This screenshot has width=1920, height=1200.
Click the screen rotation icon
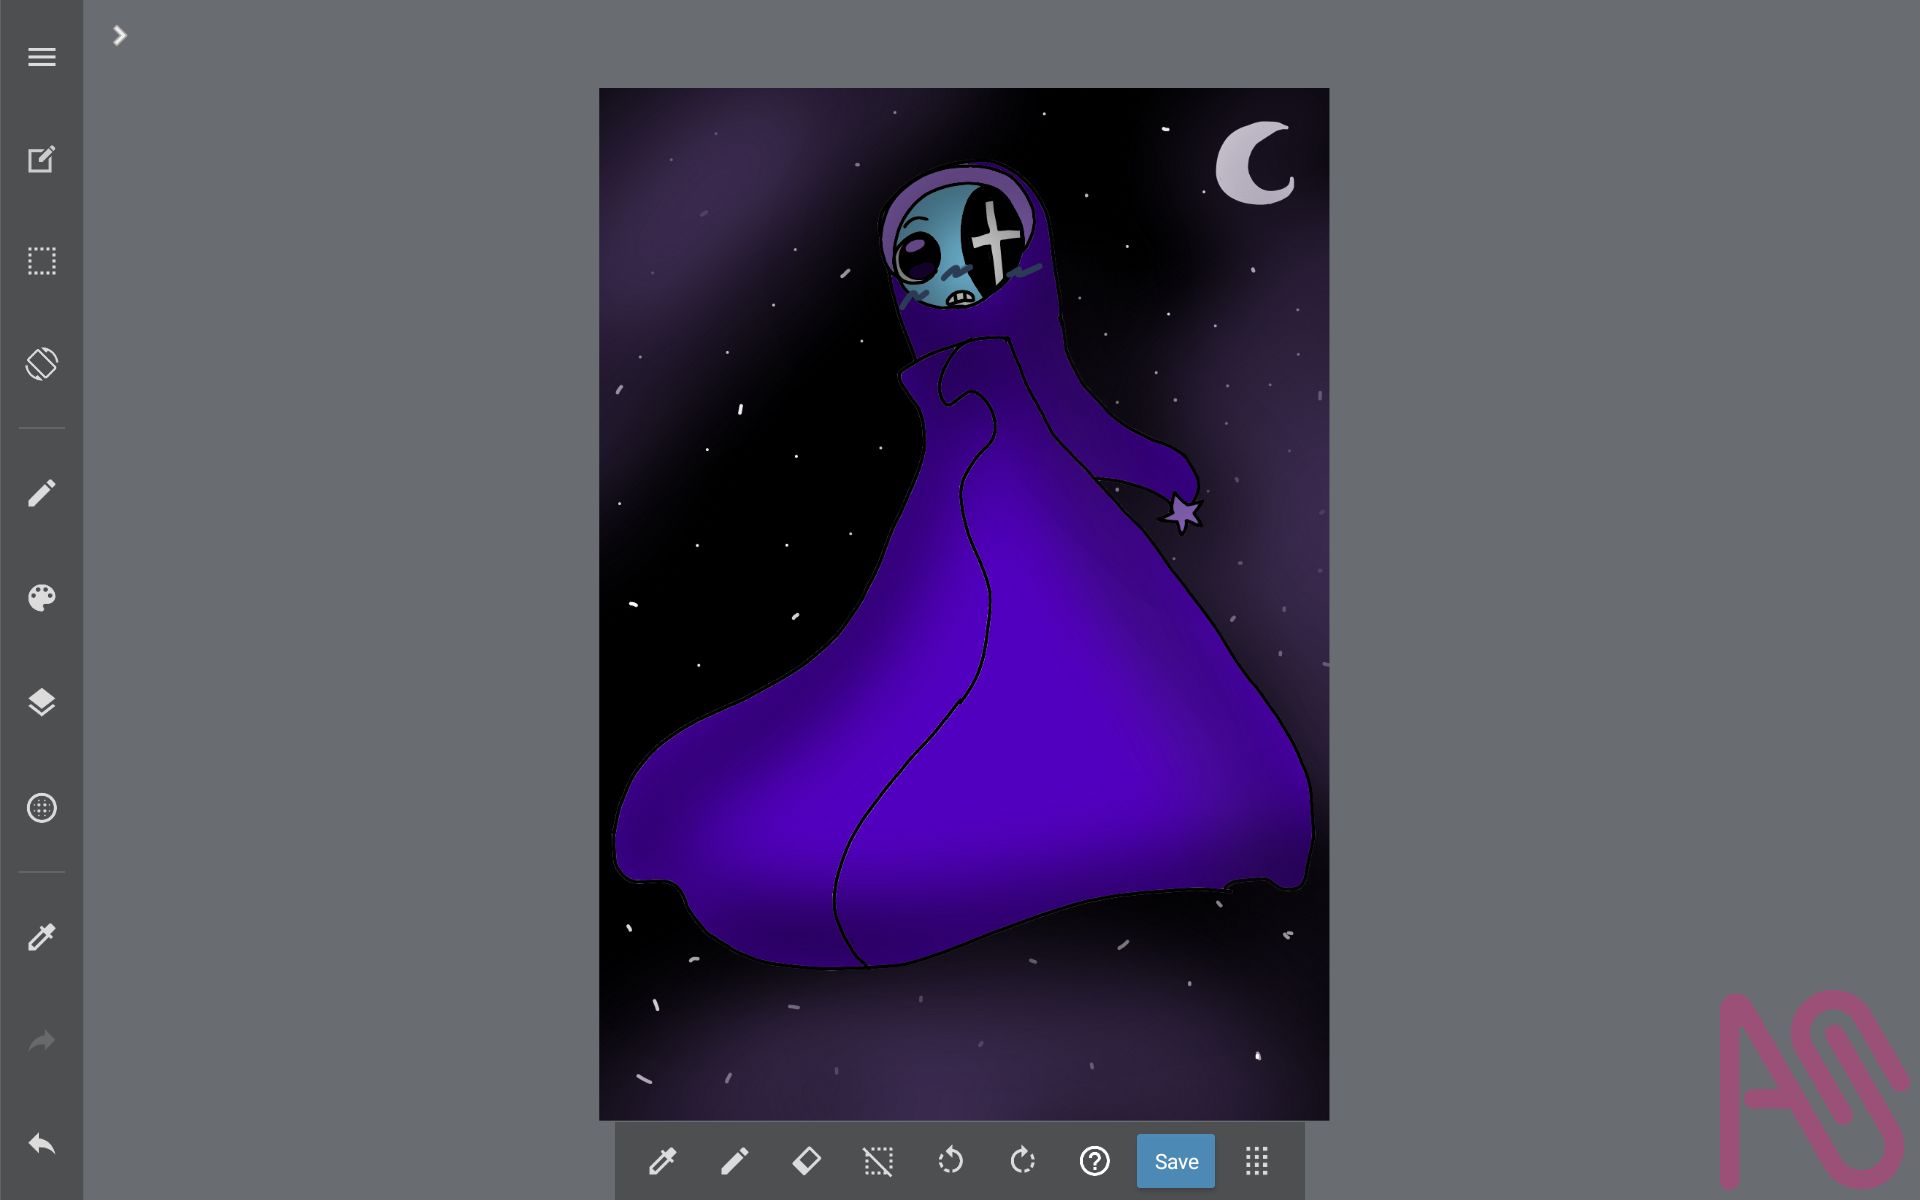click(x=41, y=364)
